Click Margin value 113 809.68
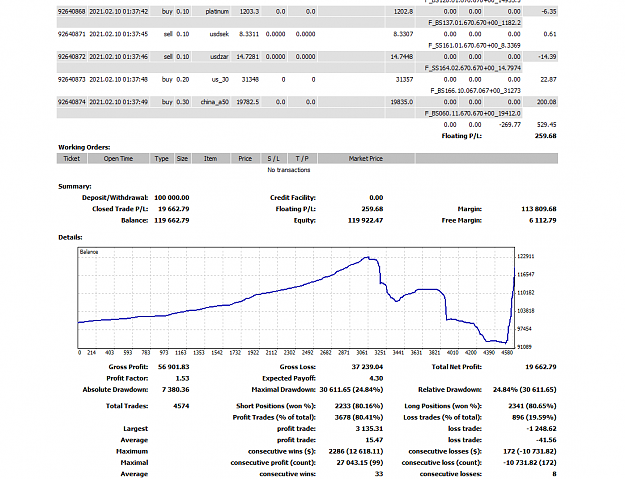The width and height of the screenshot is (625, 479). pos(539,209)
